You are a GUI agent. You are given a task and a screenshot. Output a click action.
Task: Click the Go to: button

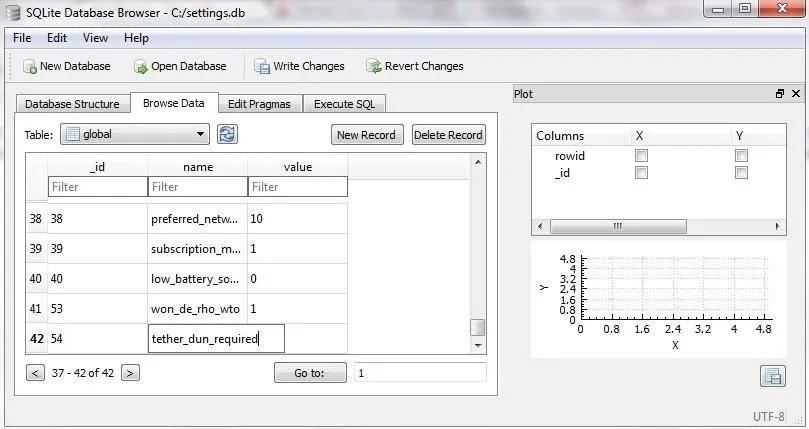coord(310,373)
